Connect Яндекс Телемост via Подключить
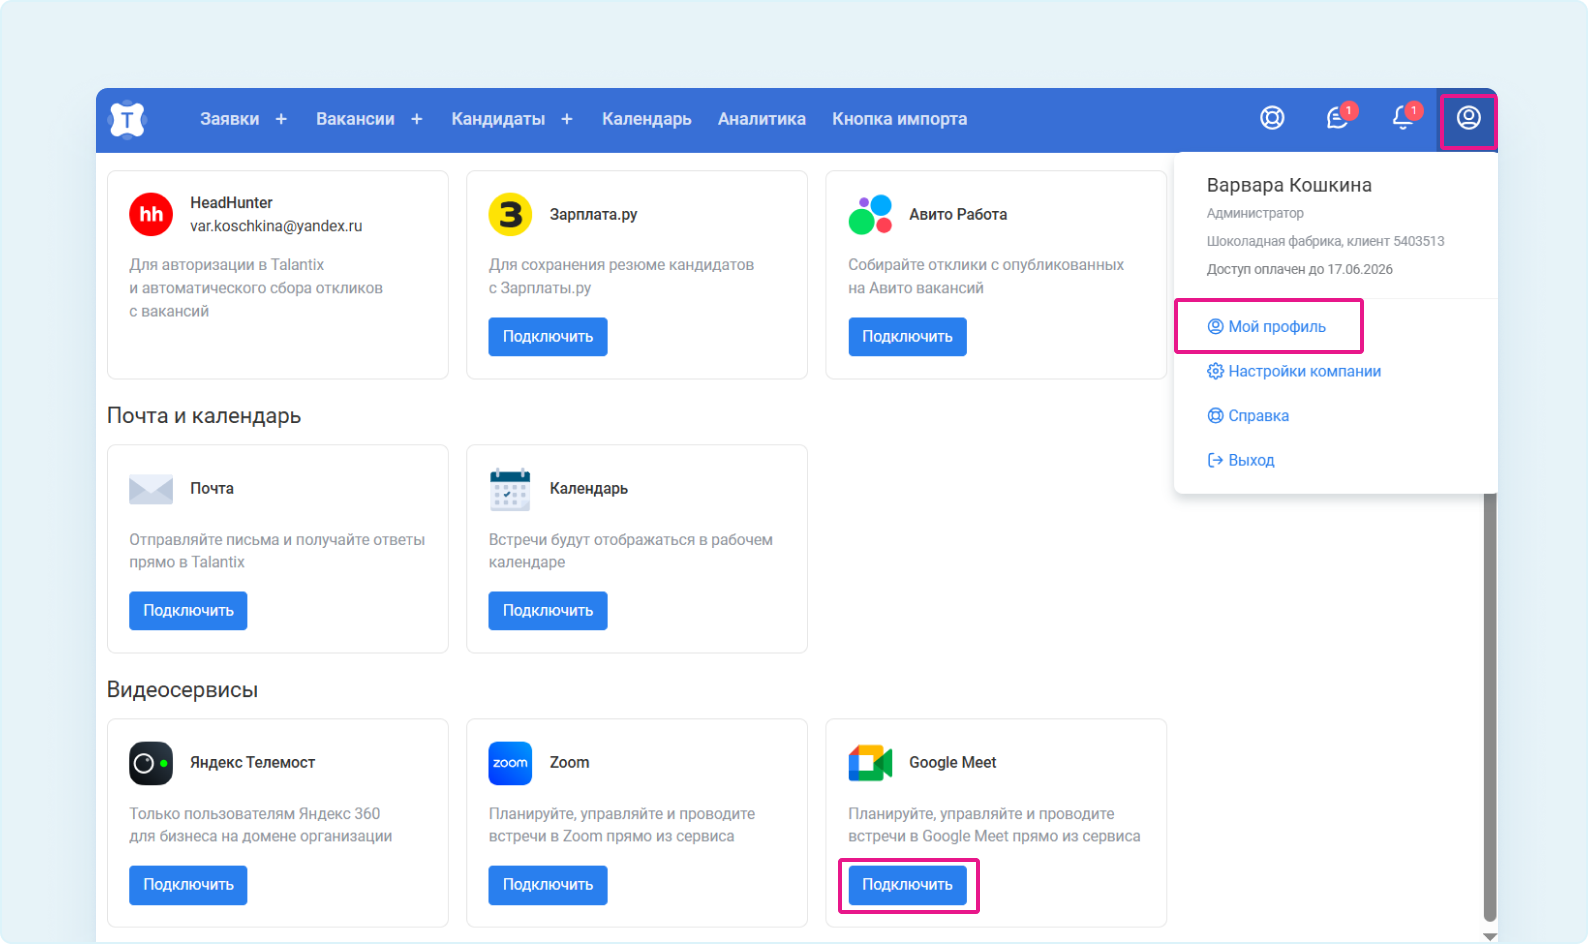Screen dimensions: 1588x944 [188, 885]
